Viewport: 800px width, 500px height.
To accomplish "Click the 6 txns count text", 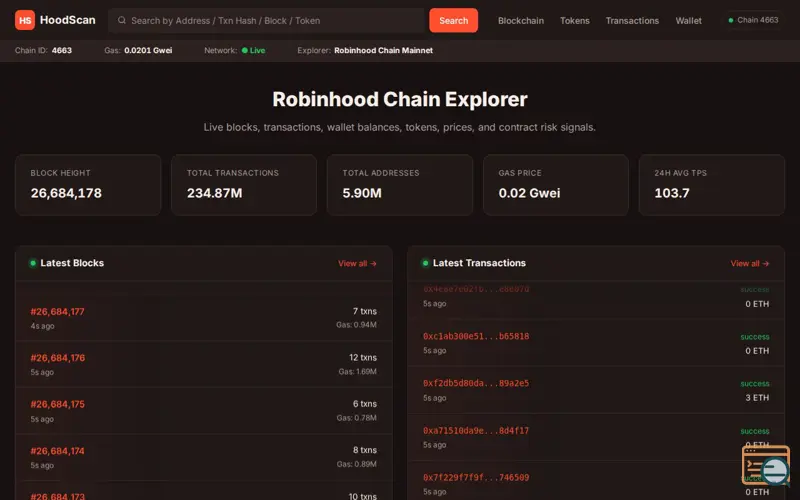I will point(365,404).
